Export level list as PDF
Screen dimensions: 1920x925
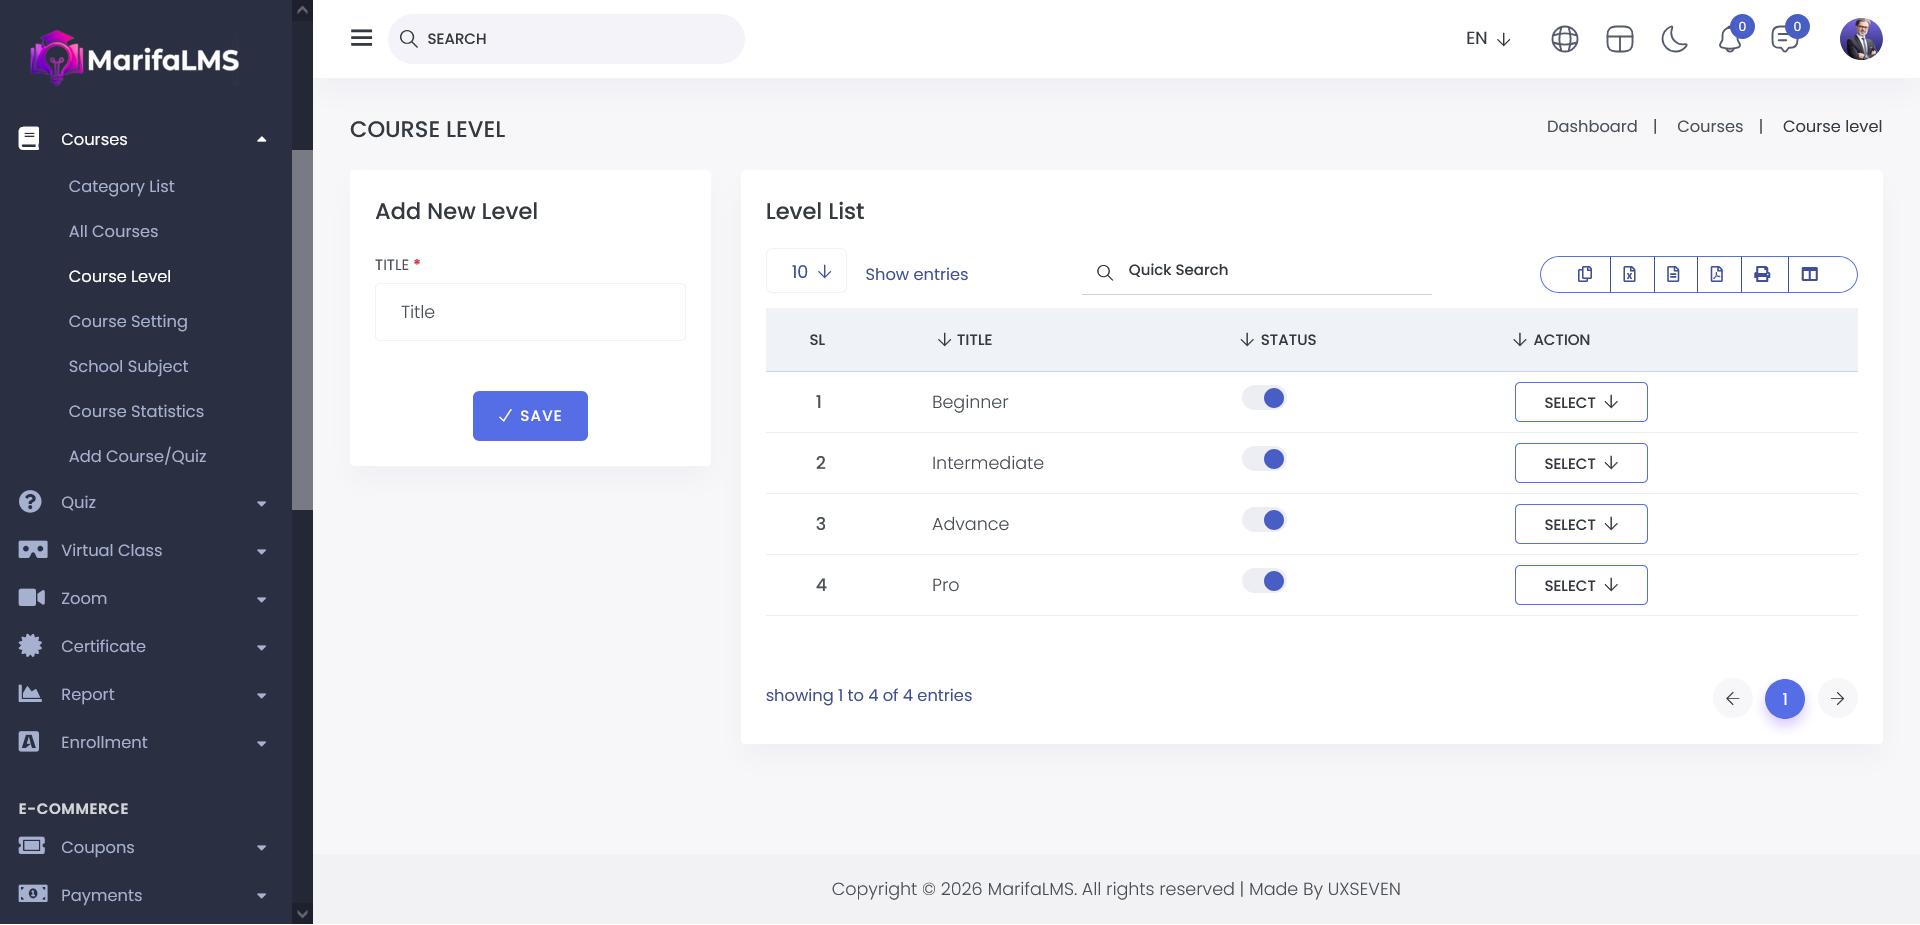tap(1717, 274)
